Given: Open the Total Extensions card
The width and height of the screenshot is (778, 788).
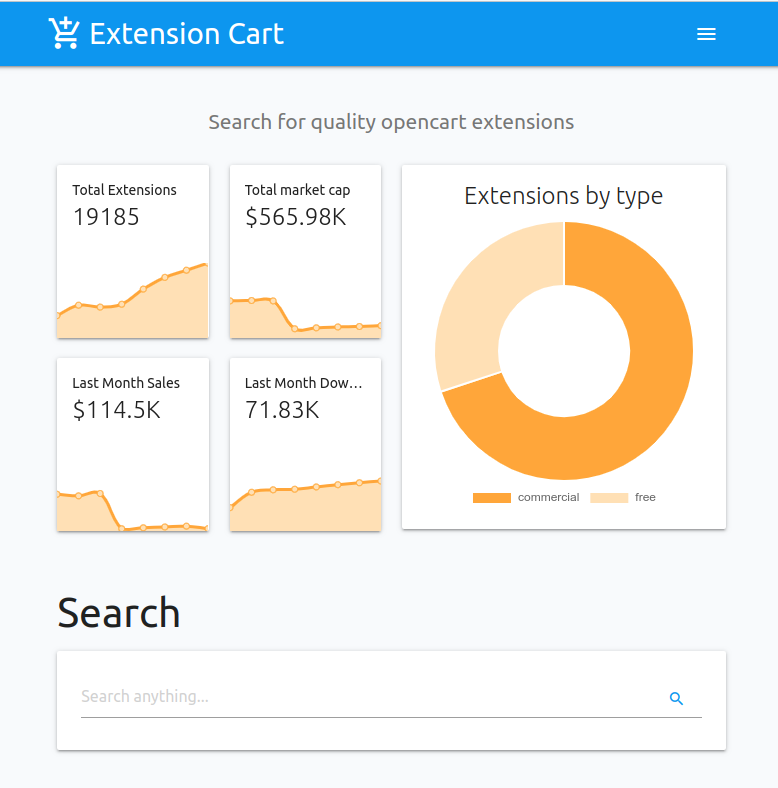Looking at the screenshot, I should pos(133,251).
